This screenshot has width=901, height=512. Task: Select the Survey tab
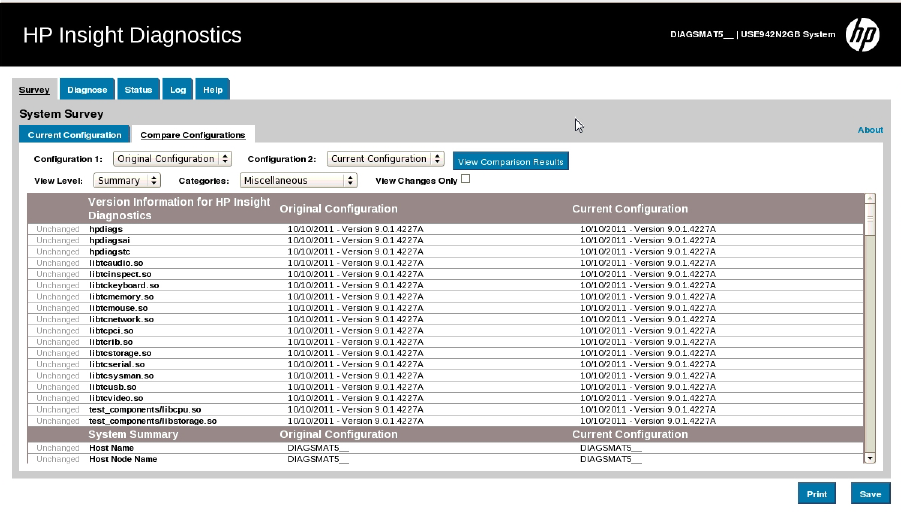(34, 90)
